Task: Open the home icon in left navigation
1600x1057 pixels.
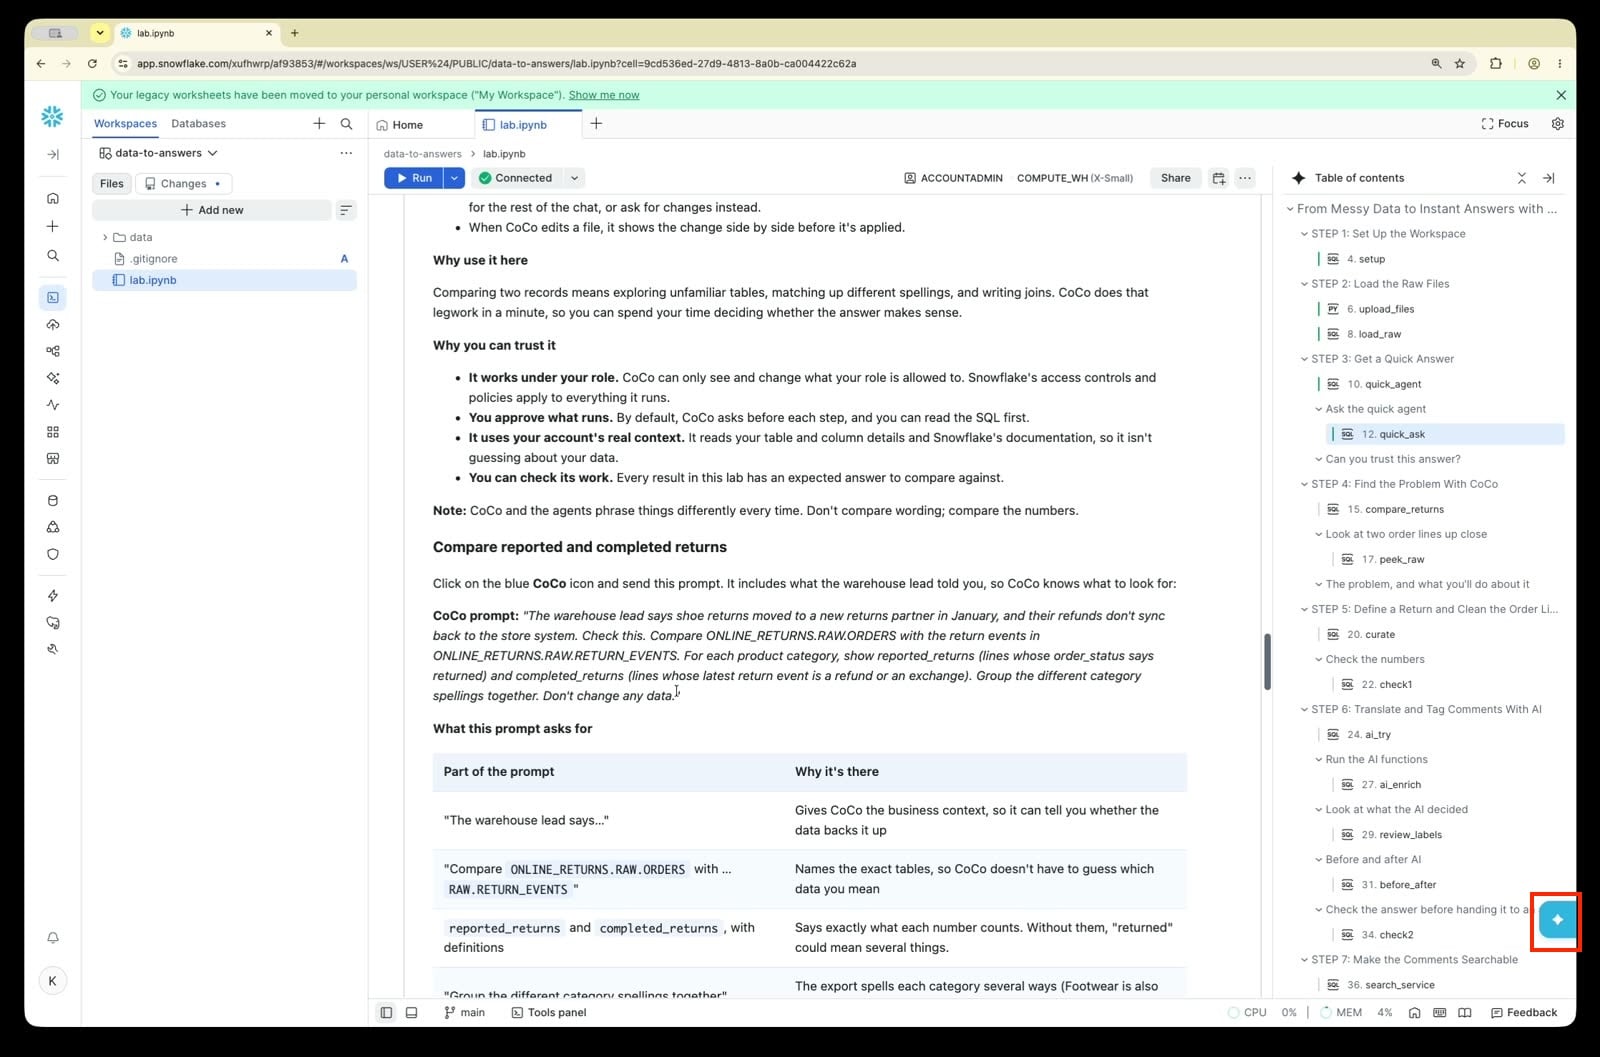Action: [x=53, y=198]
